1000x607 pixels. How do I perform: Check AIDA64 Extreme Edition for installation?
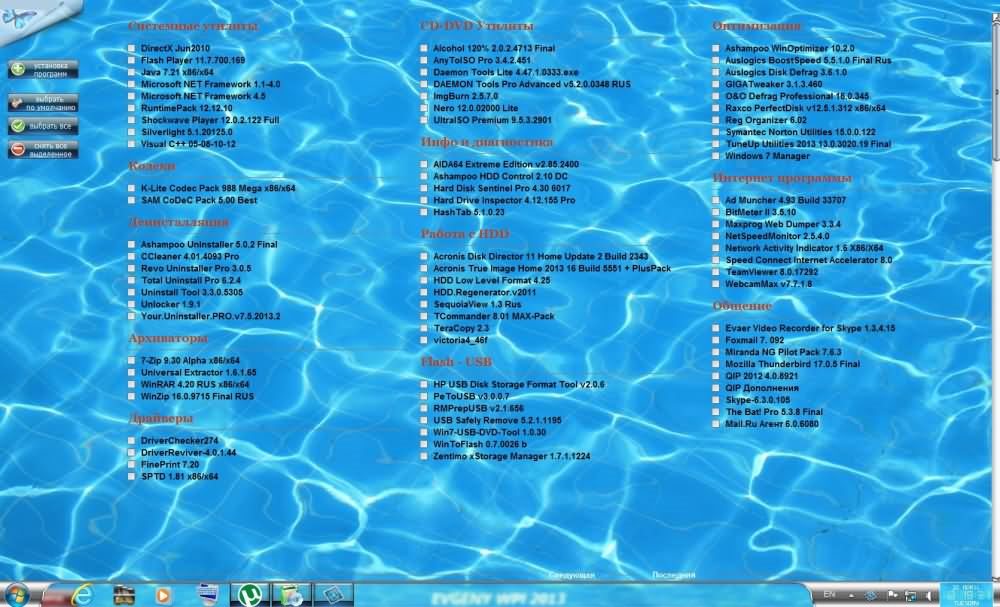(425, 164)
